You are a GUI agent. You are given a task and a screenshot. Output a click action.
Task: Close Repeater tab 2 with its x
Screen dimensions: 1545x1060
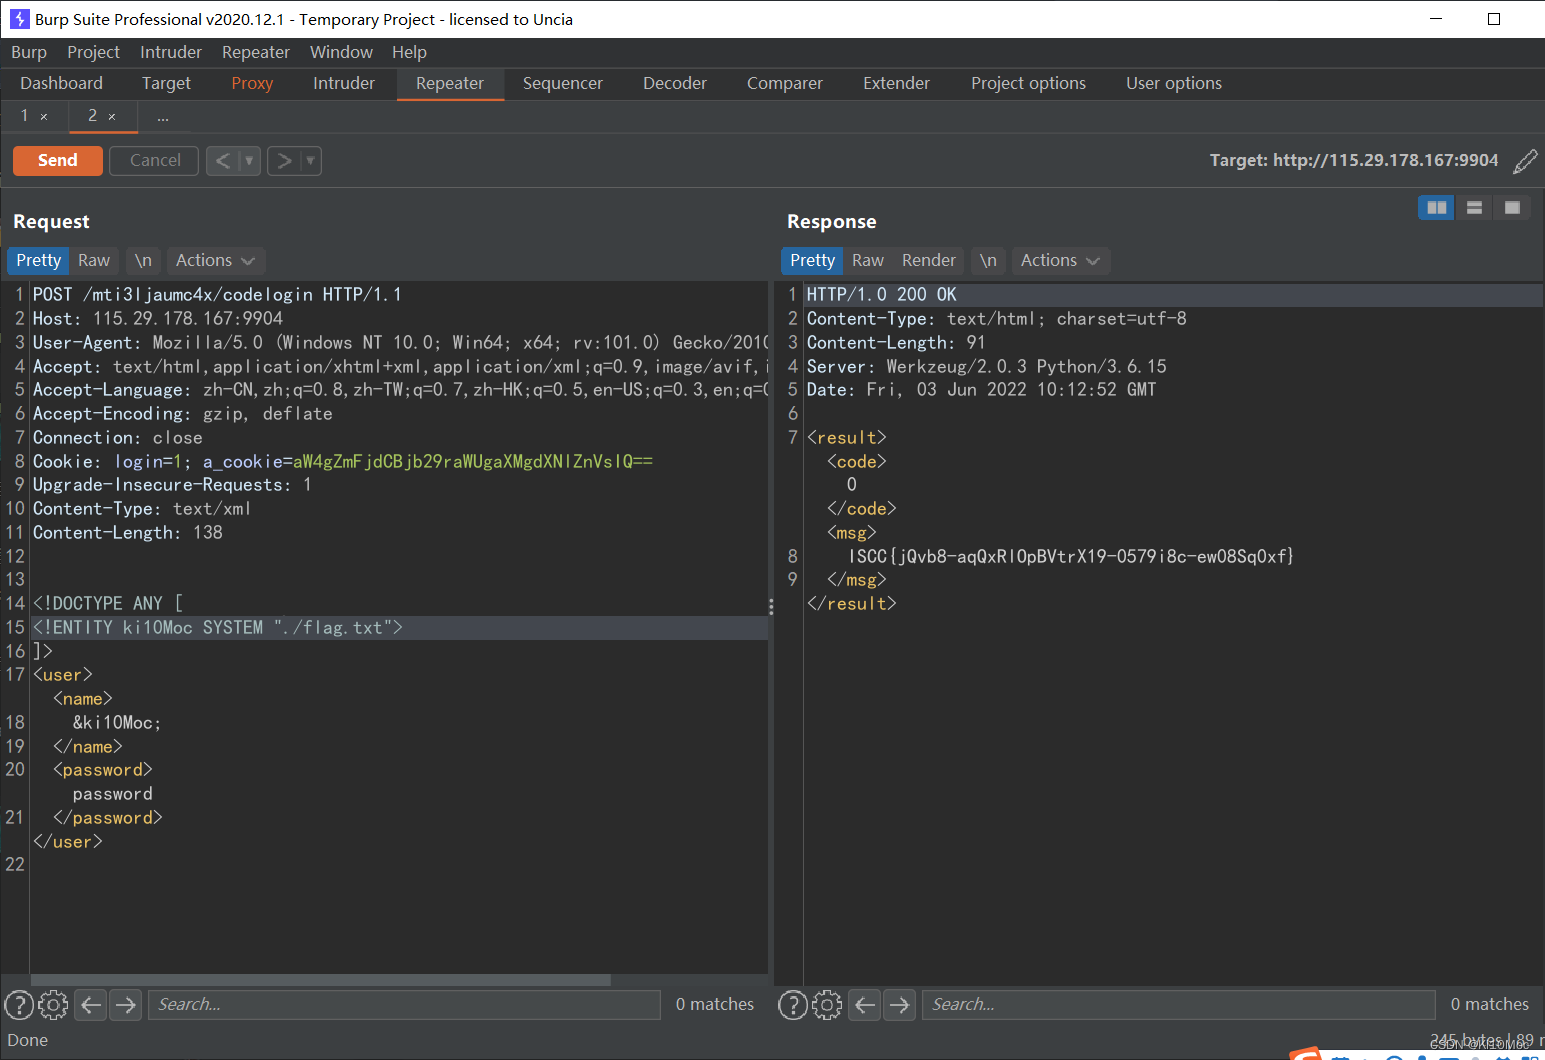[112, 117]
